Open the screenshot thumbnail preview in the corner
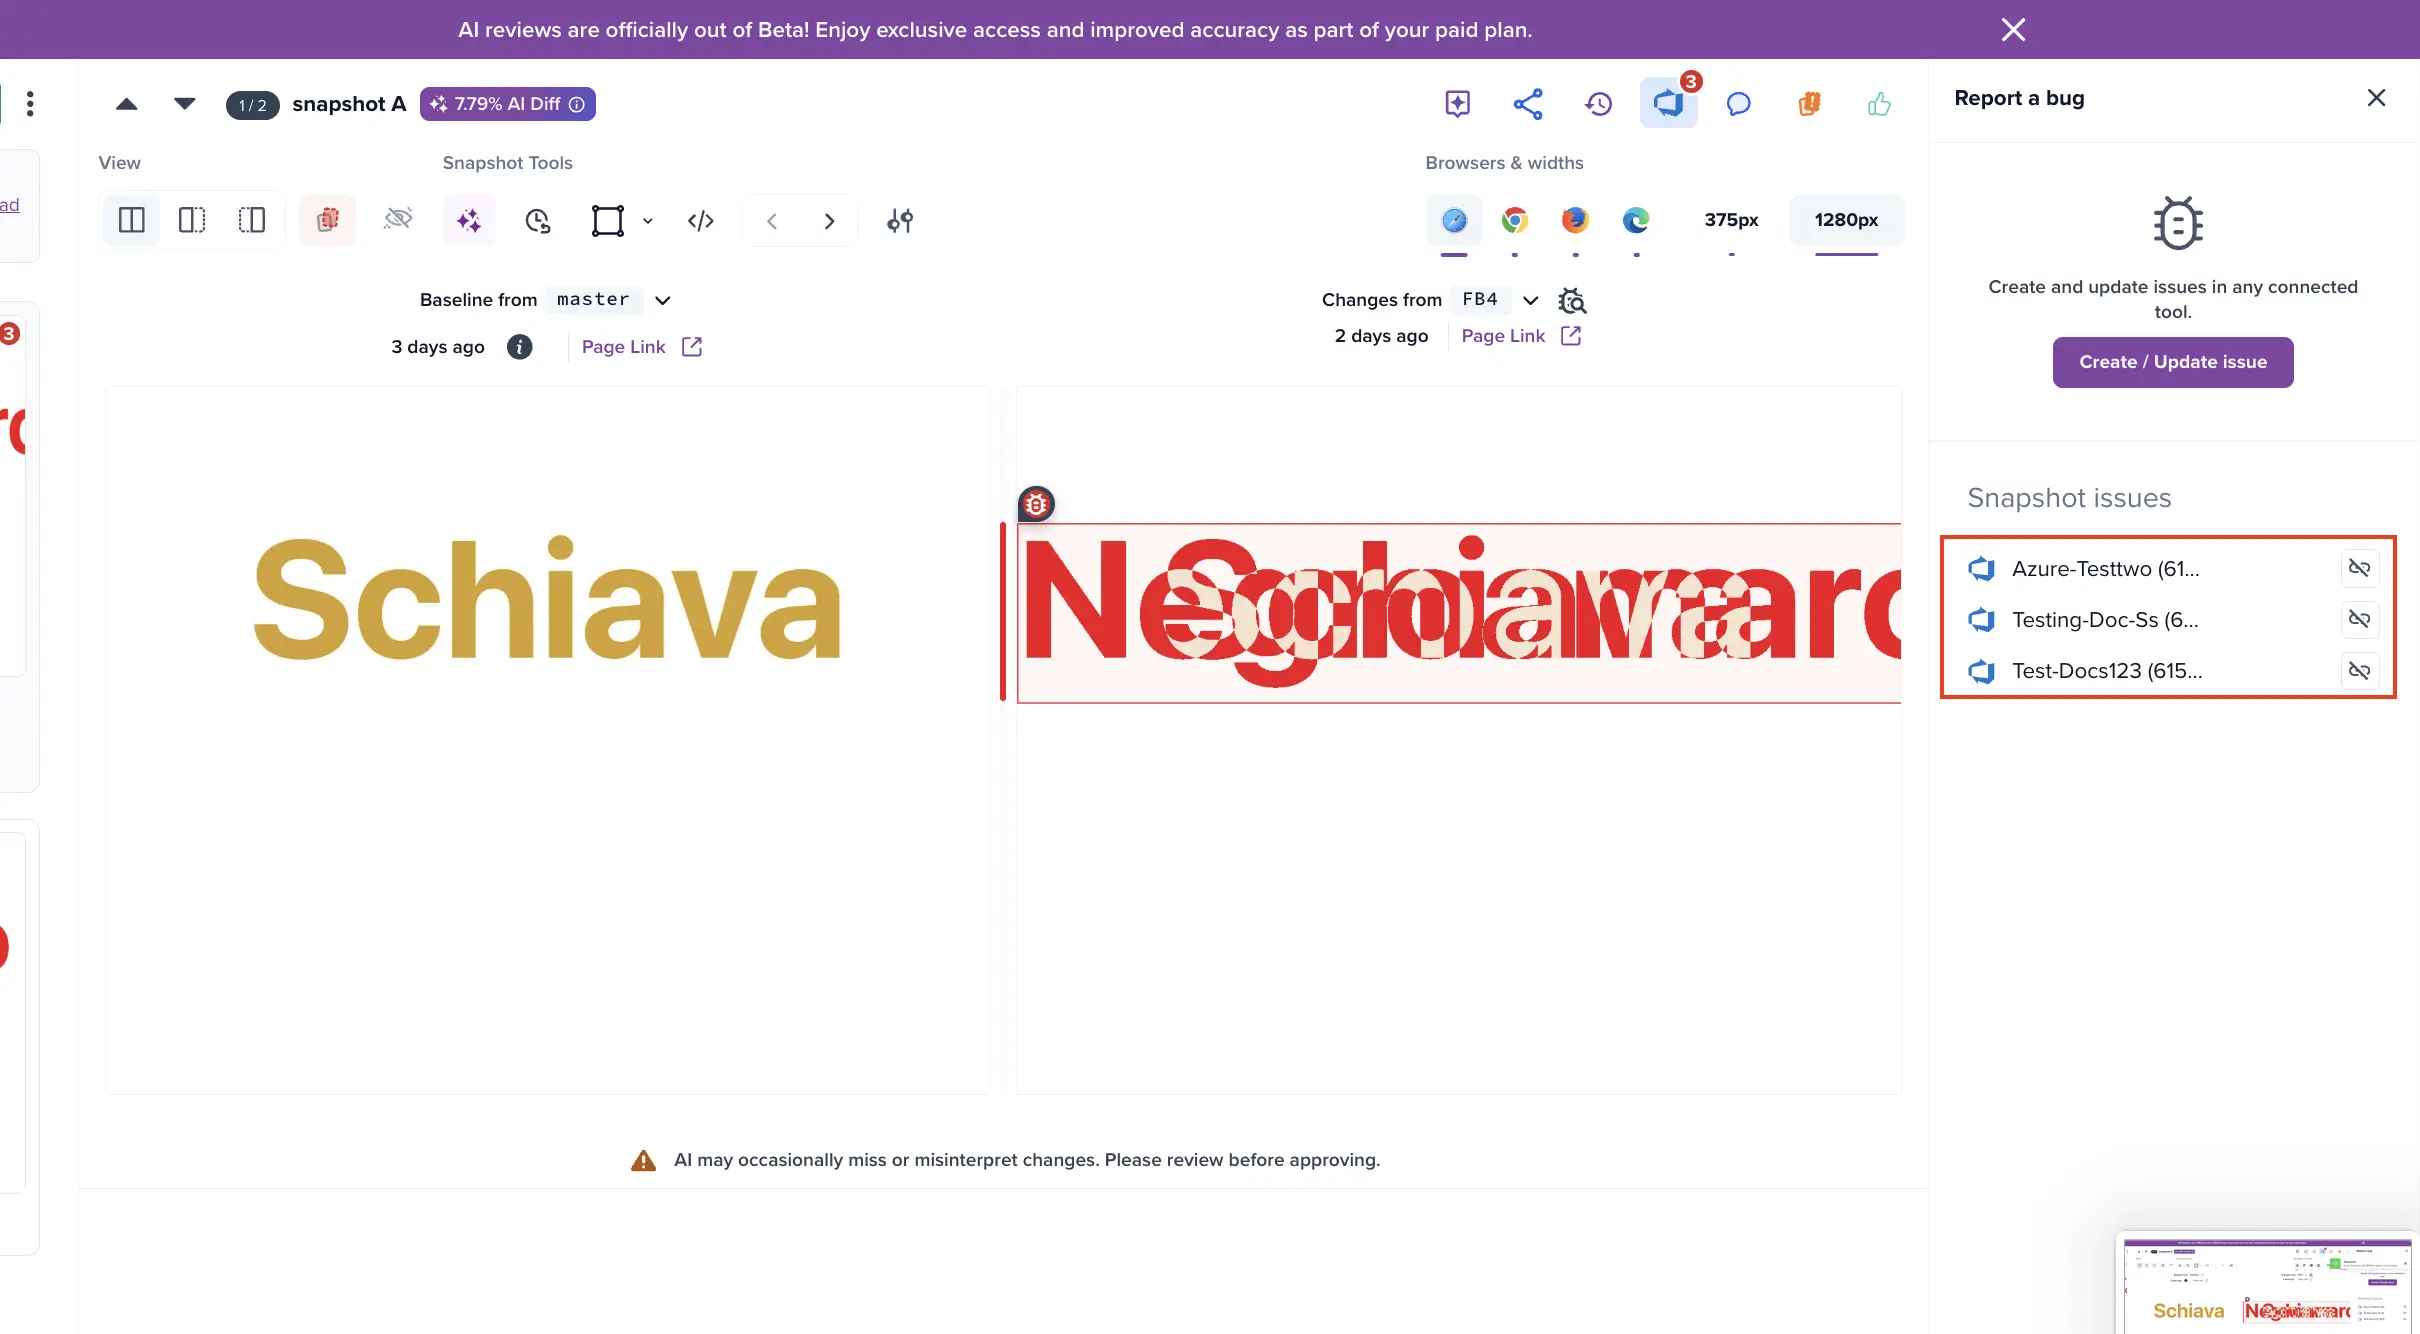Viewport: 2420px width, 1334px height. [2266, 1283]
